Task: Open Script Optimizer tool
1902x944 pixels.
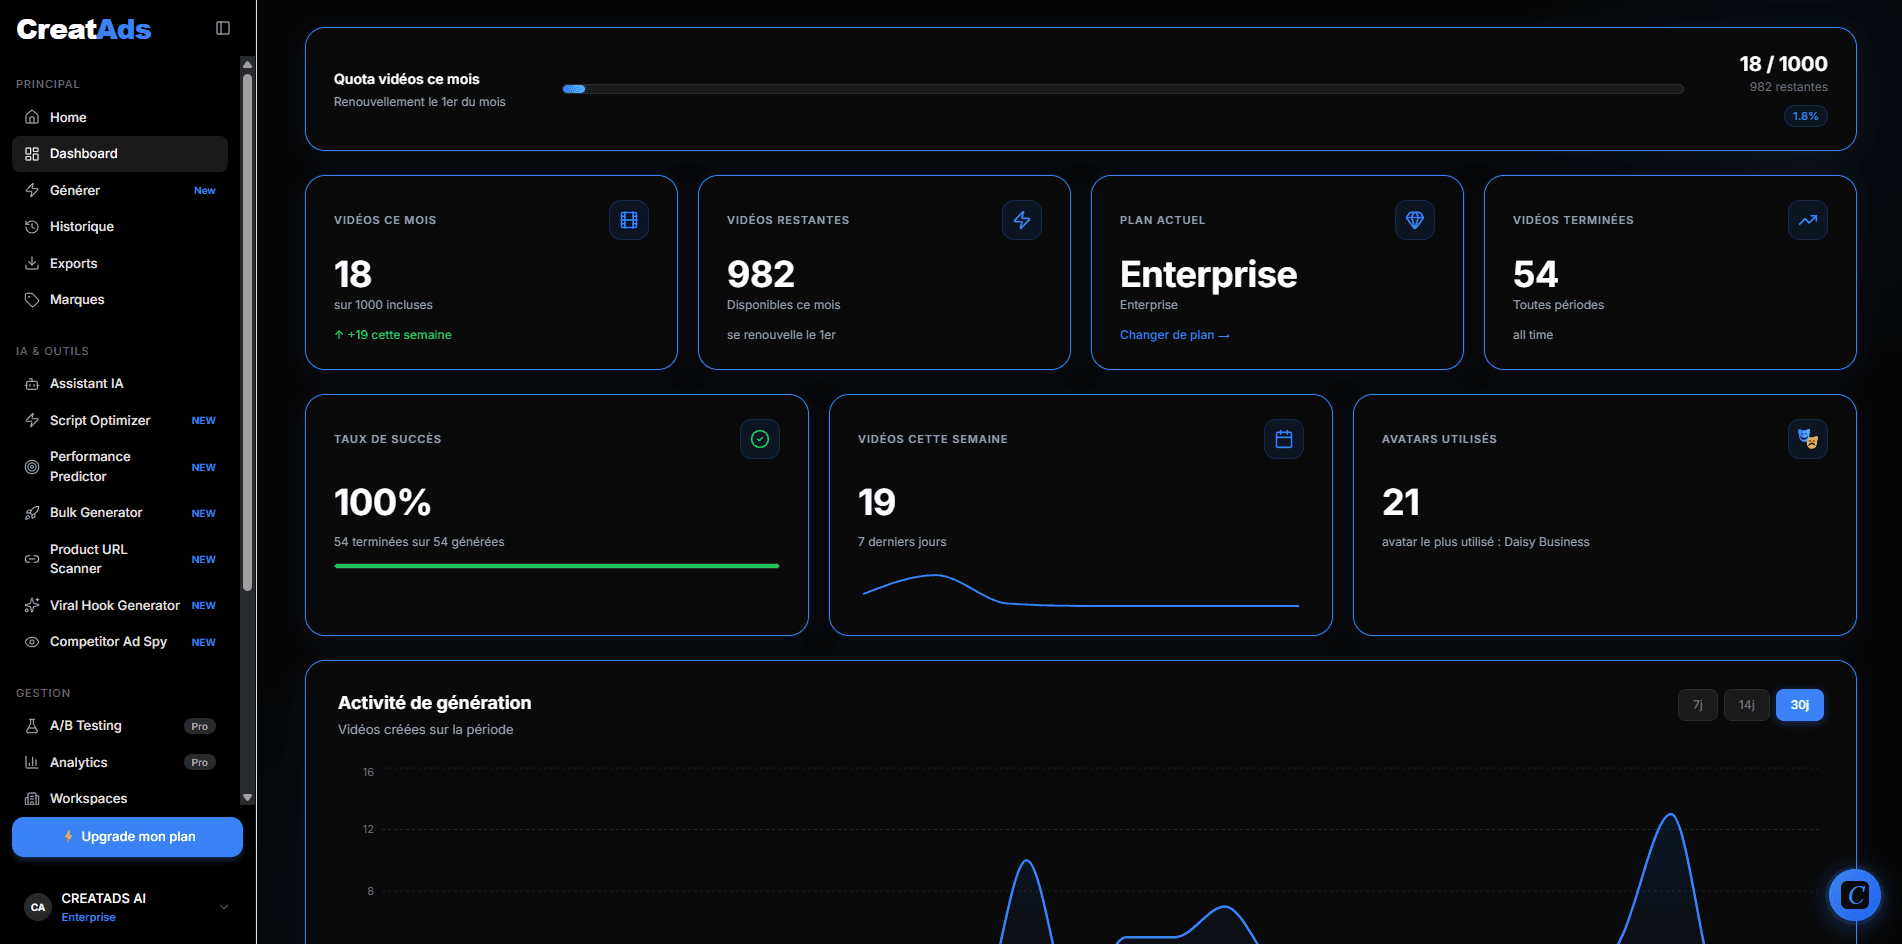Action: (x=120, y=420)
